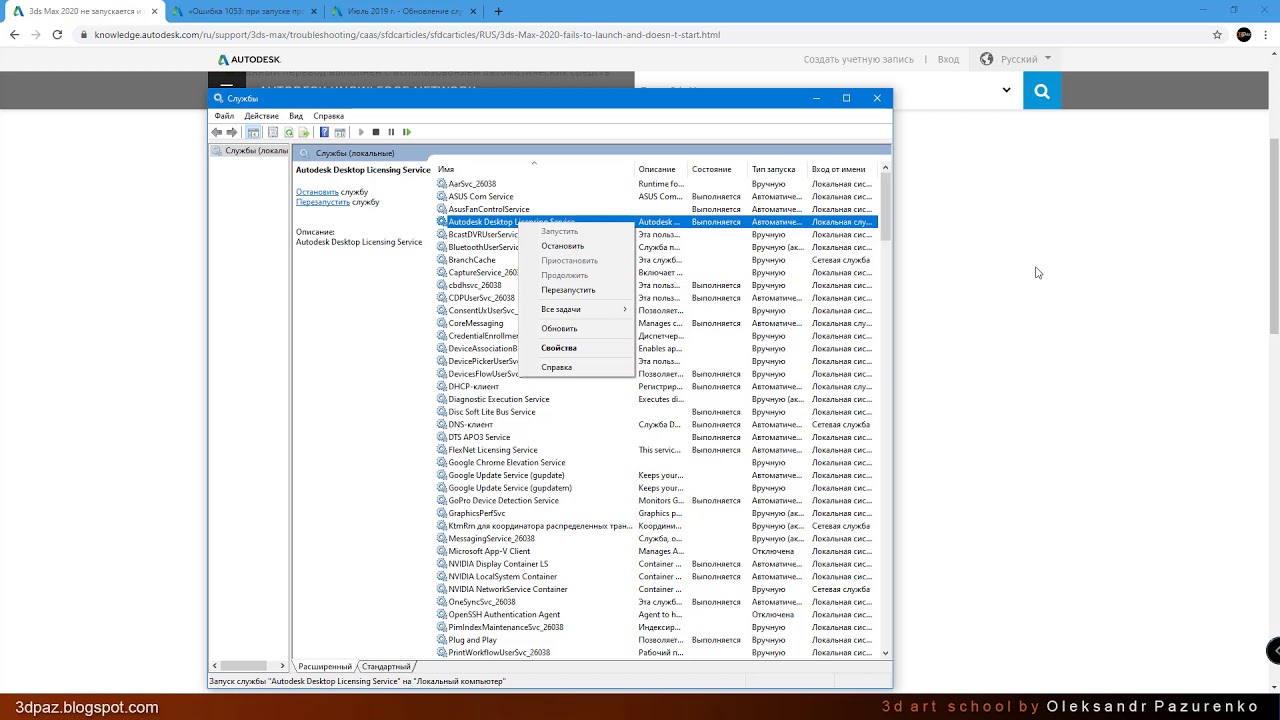
Task: Click the Pause service toolbar icon
Action: pyautogui.click(x=391, y=132)
